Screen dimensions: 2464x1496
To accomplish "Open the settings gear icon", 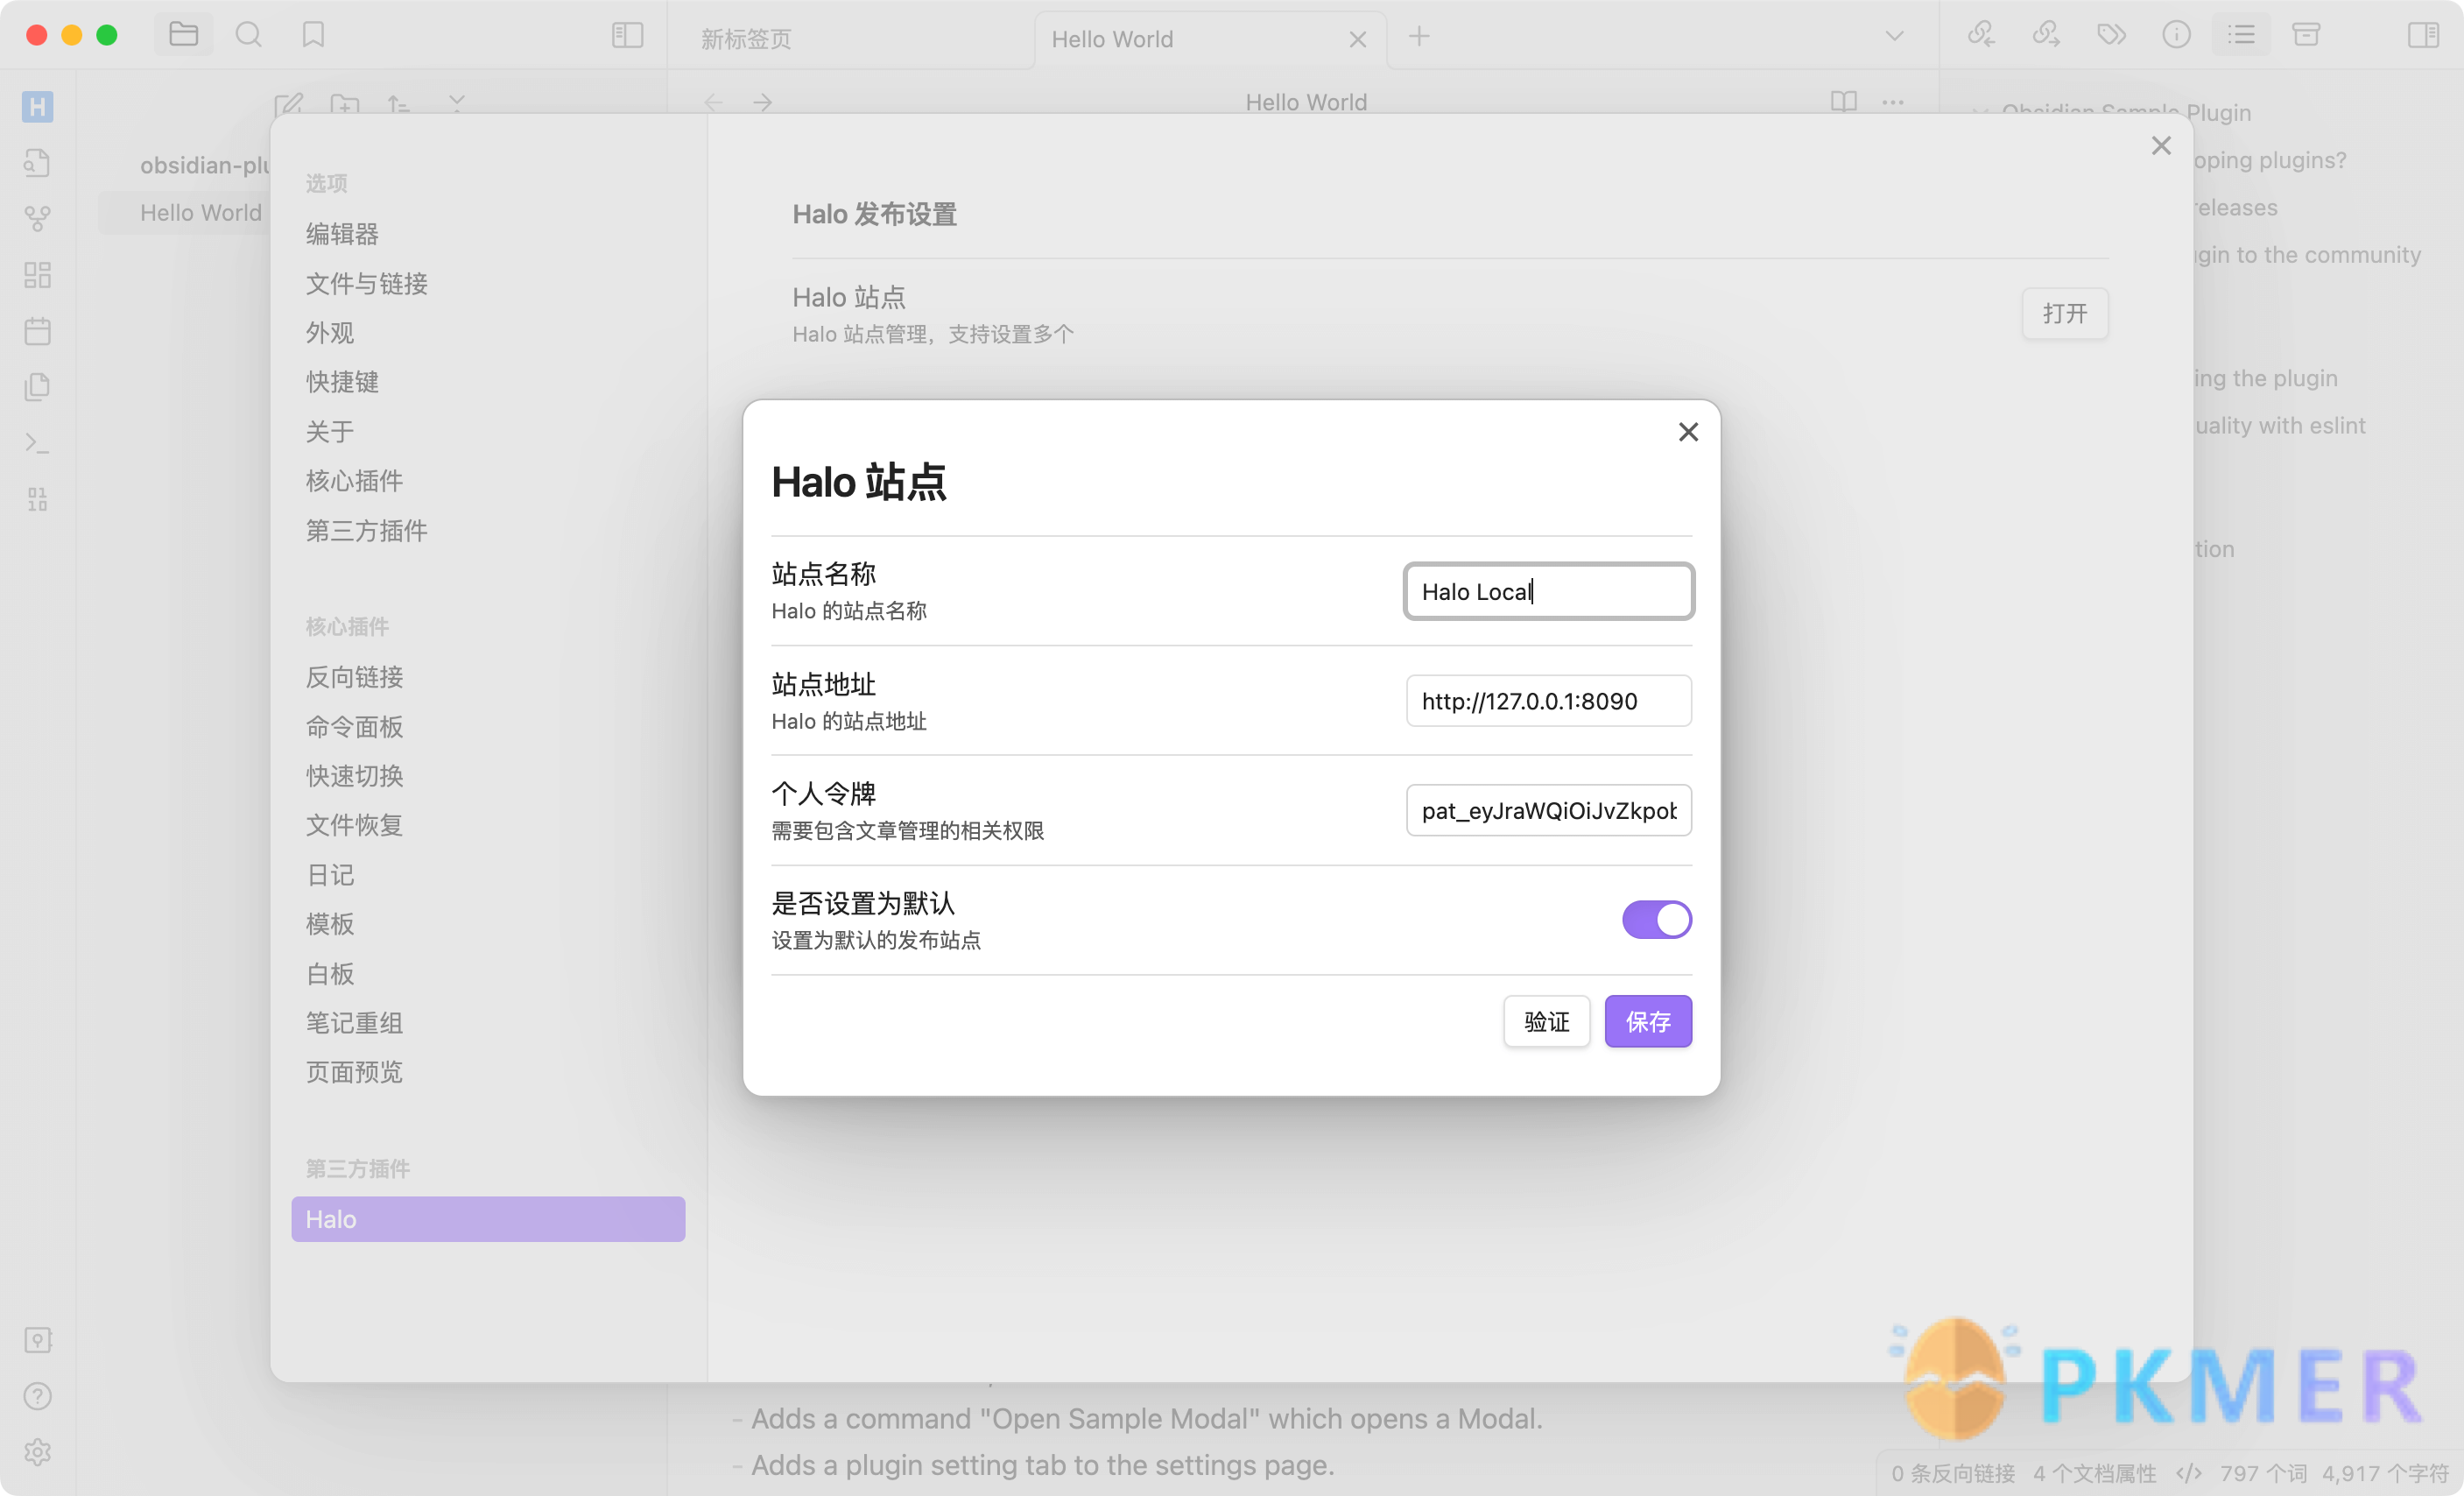I will (x=38, y=1452).
